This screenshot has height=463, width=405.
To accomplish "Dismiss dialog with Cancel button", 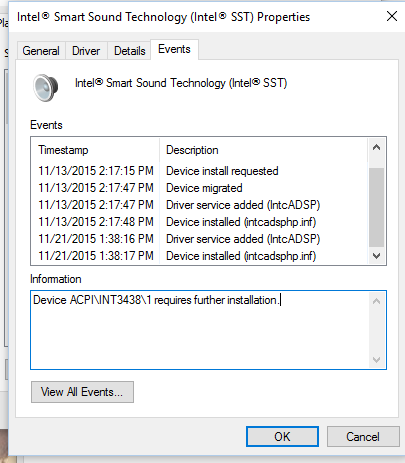I will (x=363, y=437).
